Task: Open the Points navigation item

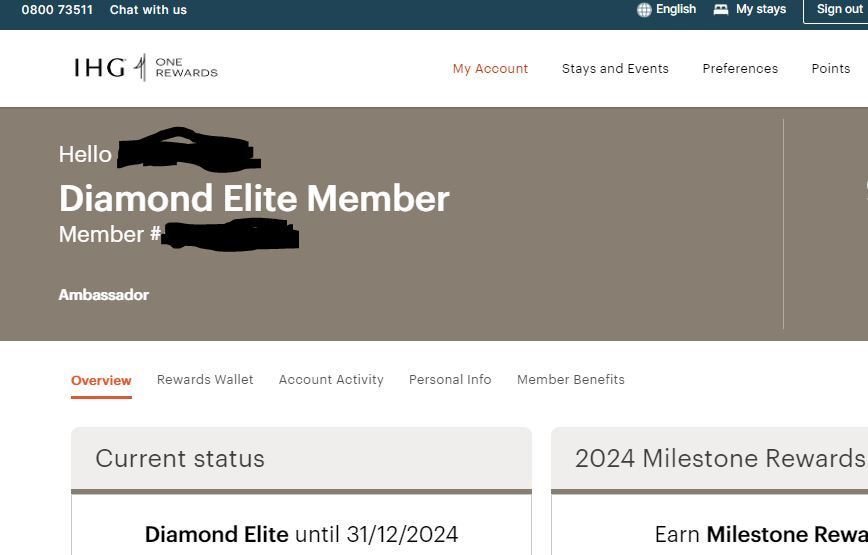Action: pyautogui.click(x=830, y=69)
